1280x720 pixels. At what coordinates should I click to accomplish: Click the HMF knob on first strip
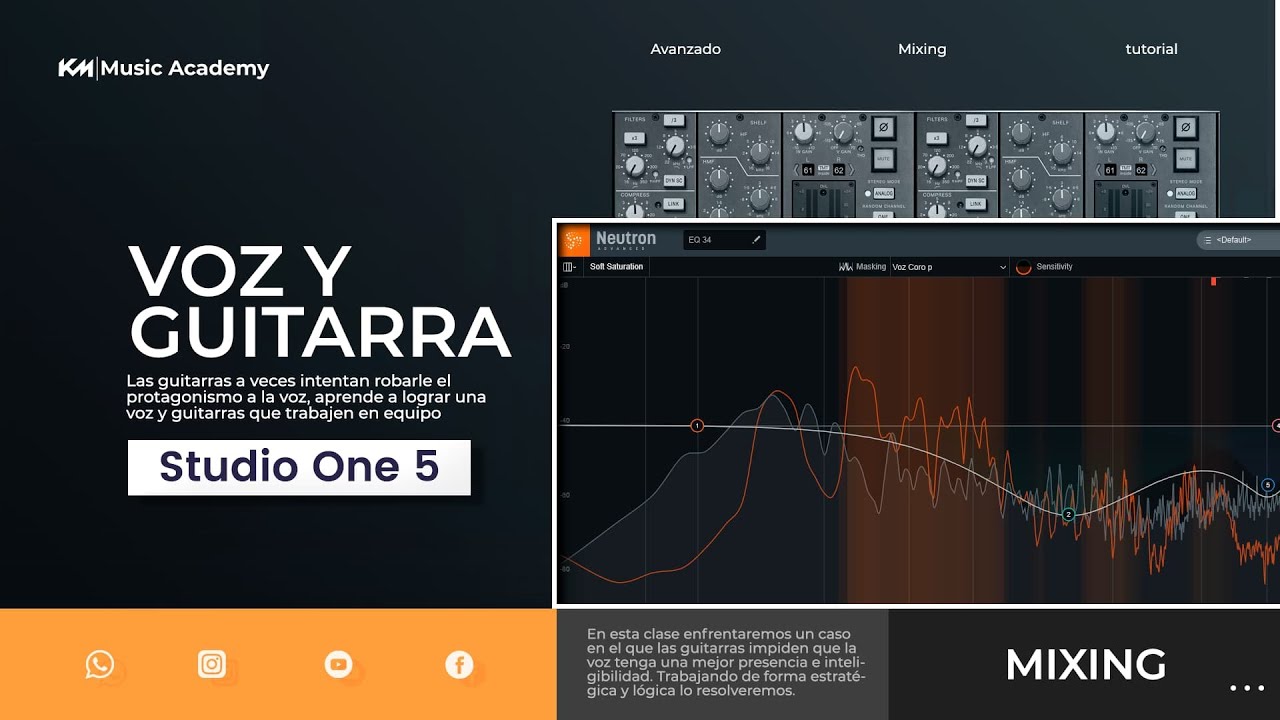click(x=719, y=179)
